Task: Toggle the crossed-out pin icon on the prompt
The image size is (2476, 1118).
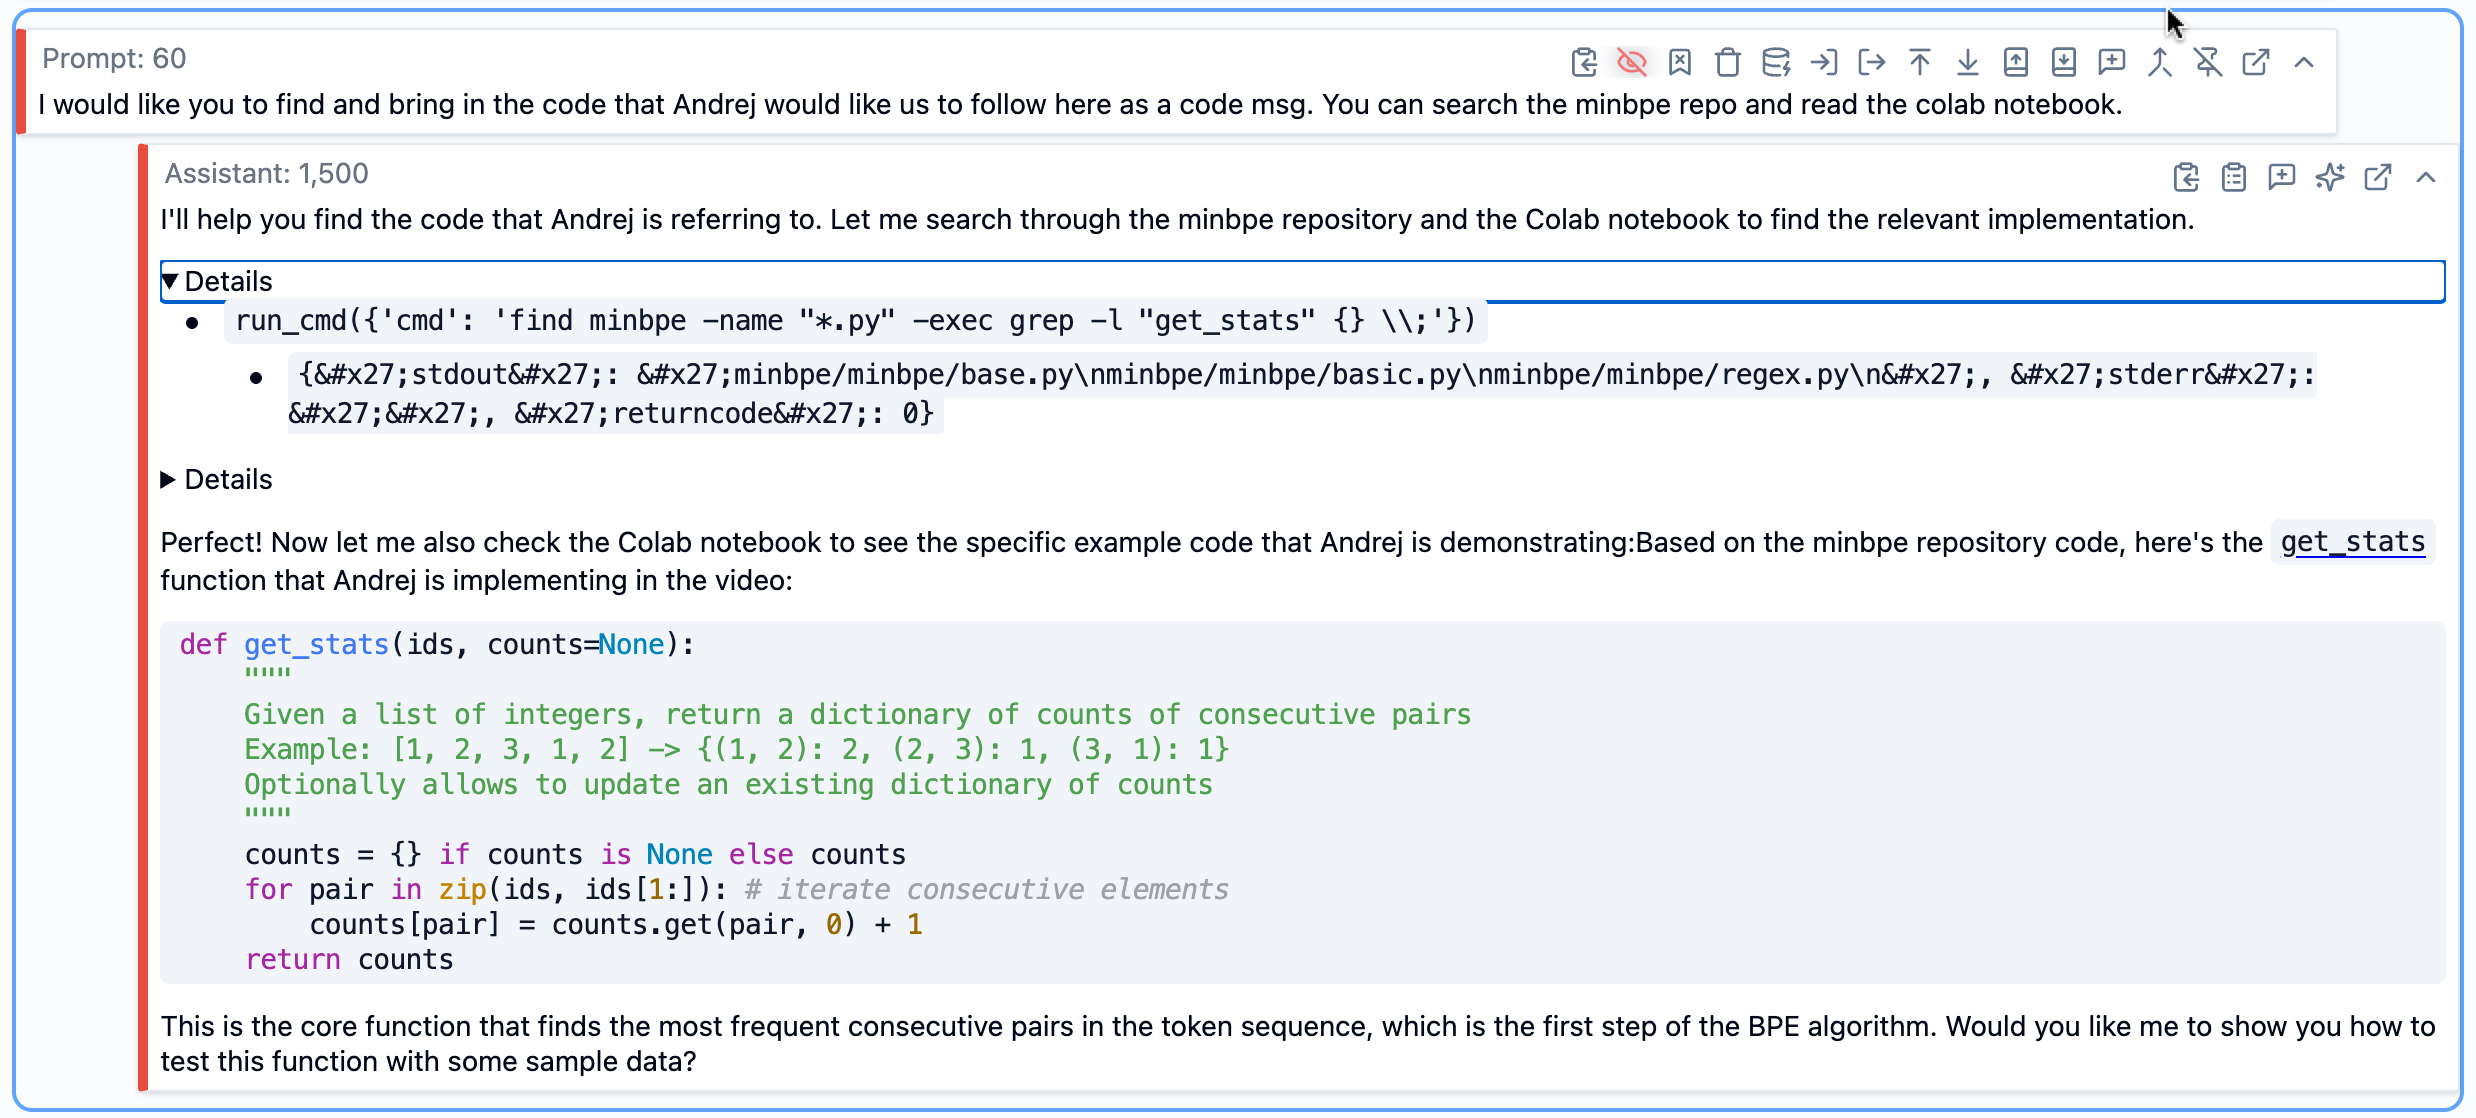Action: coord(2207,62)
